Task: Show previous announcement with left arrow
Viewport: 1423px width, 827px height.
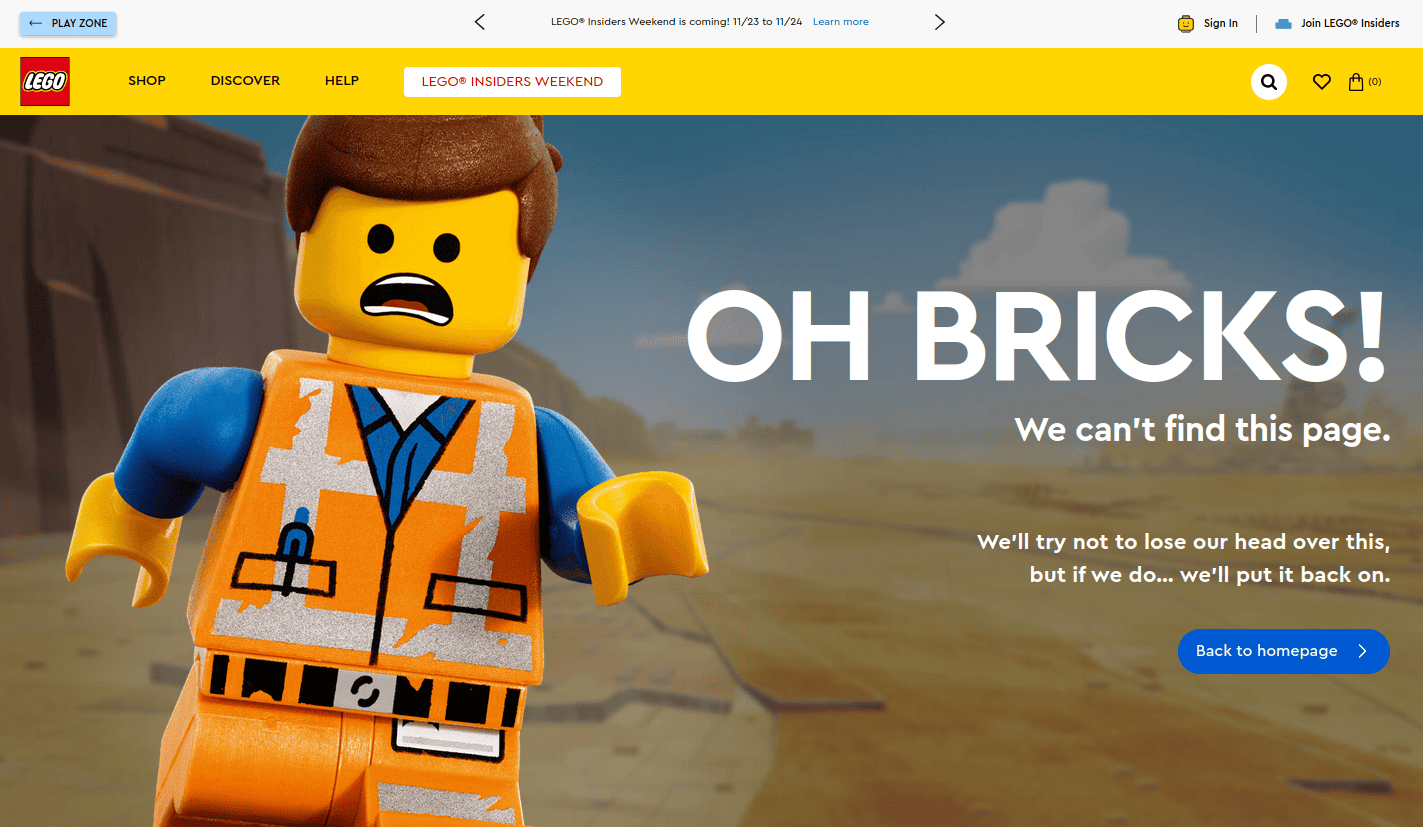Action: coord(480,22)
